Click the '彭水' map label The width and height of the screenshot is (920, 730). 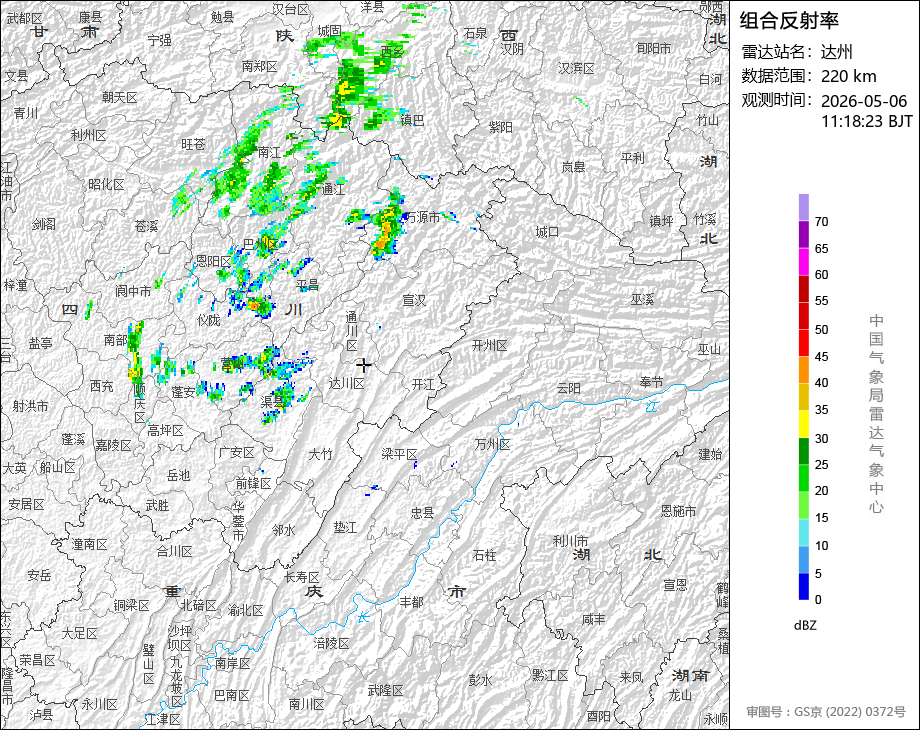point(480,681)
